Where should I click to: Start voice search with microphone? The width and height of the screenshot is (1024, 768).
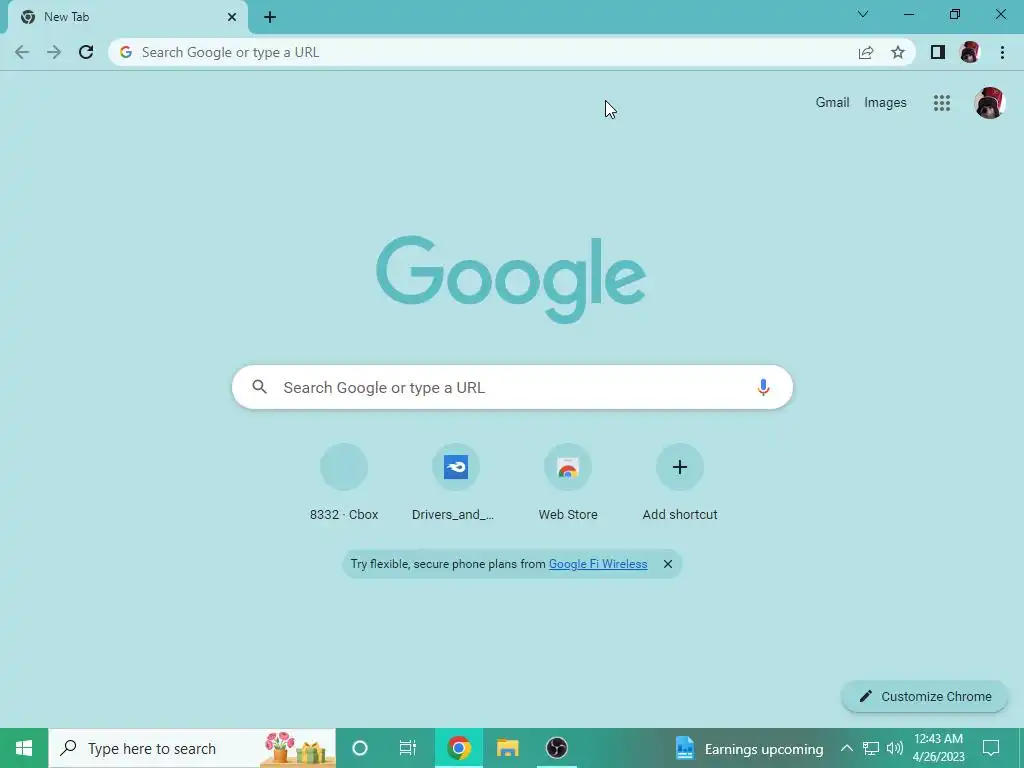click(x=763, y=387)
